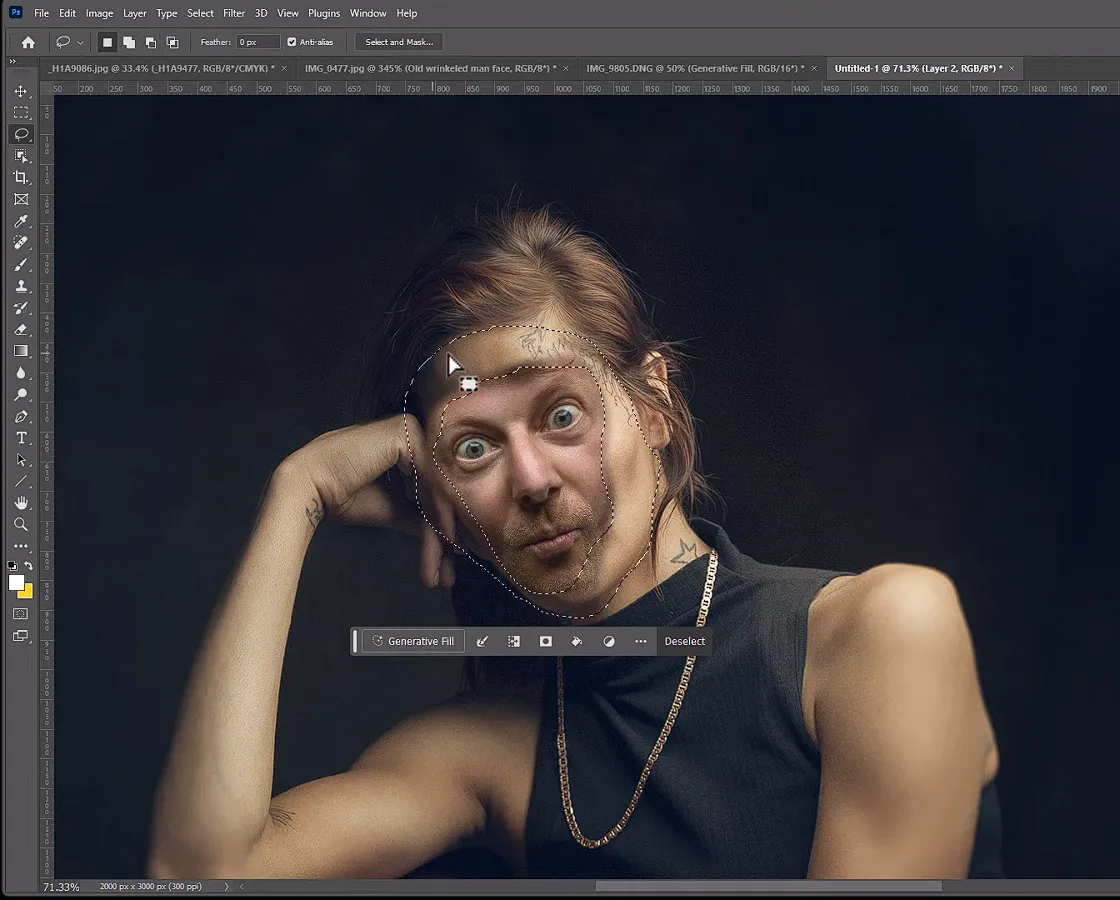The image size is (1120, 900).
Task: Open the Healing Brush tool
Action: 22,243
